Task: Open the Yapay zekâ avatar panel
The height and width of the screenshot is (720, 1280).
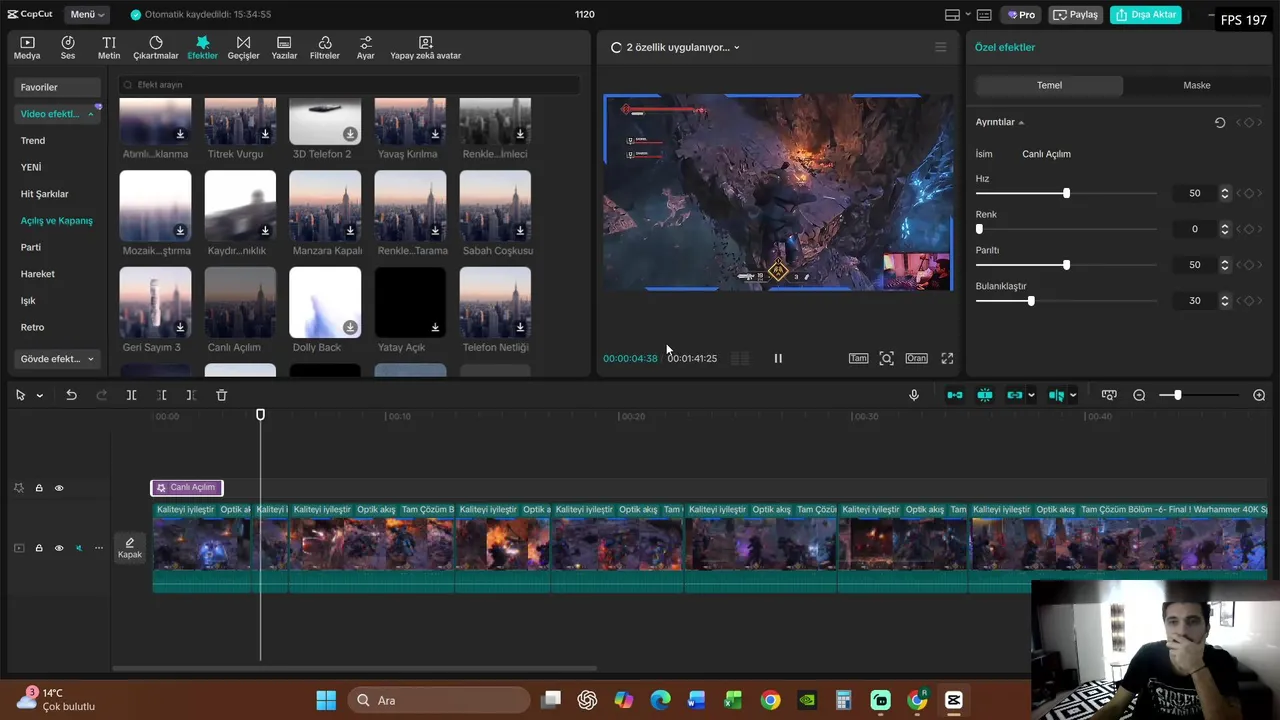Action: (x=426, y=48)
